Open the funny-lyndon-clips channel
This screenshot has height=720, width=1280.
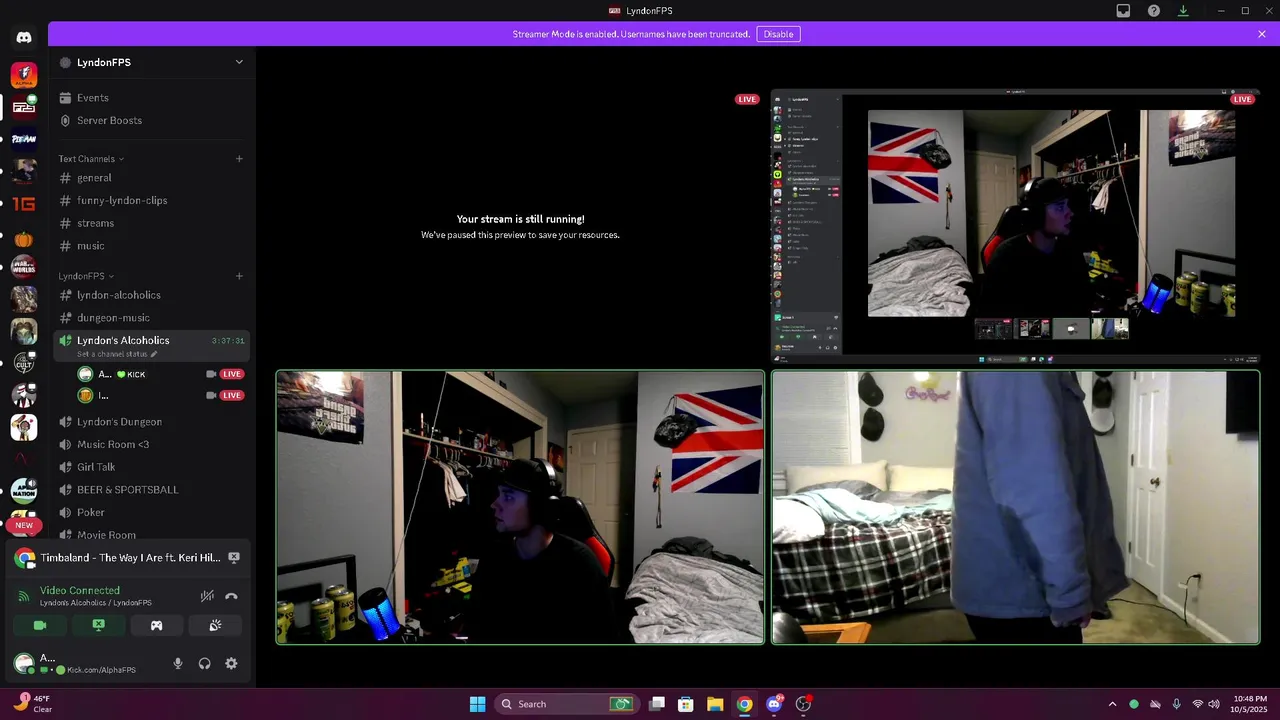(152, 200)
